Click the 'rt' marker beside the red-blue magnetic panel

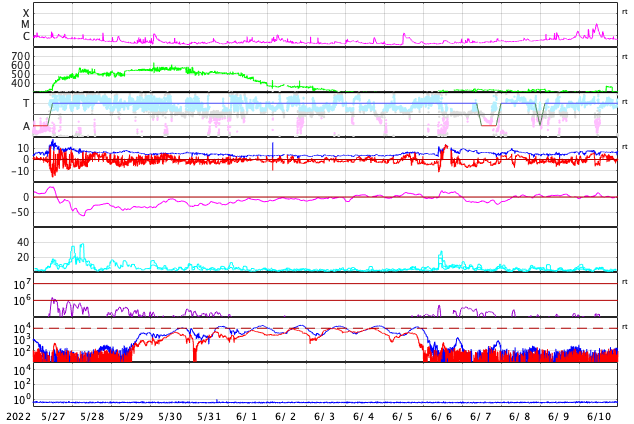coord(625,147)
